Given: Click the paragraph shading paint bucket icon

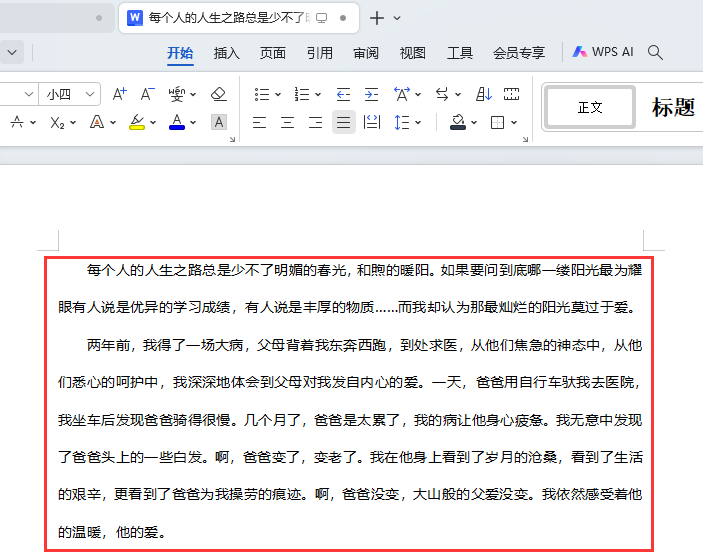Looking at the screenshot, I should click(x=458, y=122).
